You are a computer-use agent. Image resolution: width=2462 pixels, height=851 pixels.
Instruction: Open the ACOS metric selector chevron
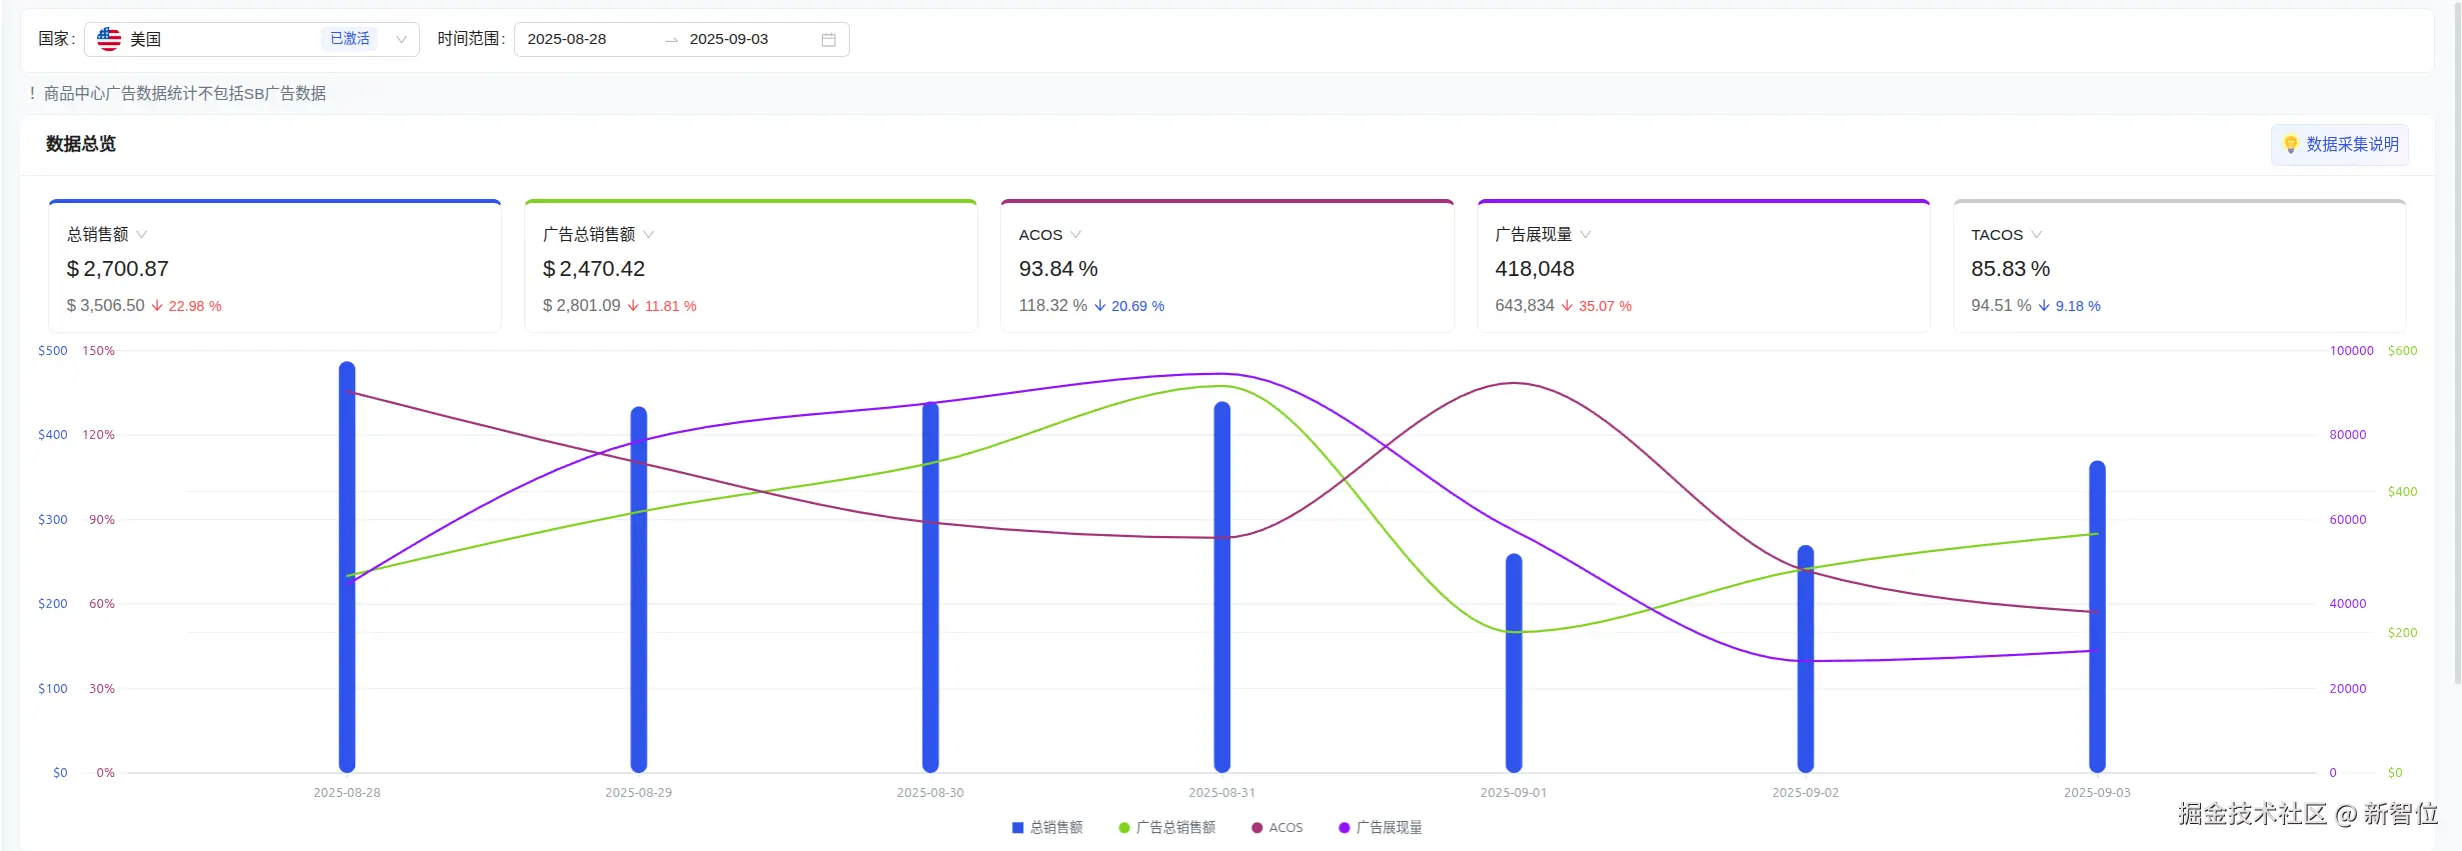[1076, 234]
